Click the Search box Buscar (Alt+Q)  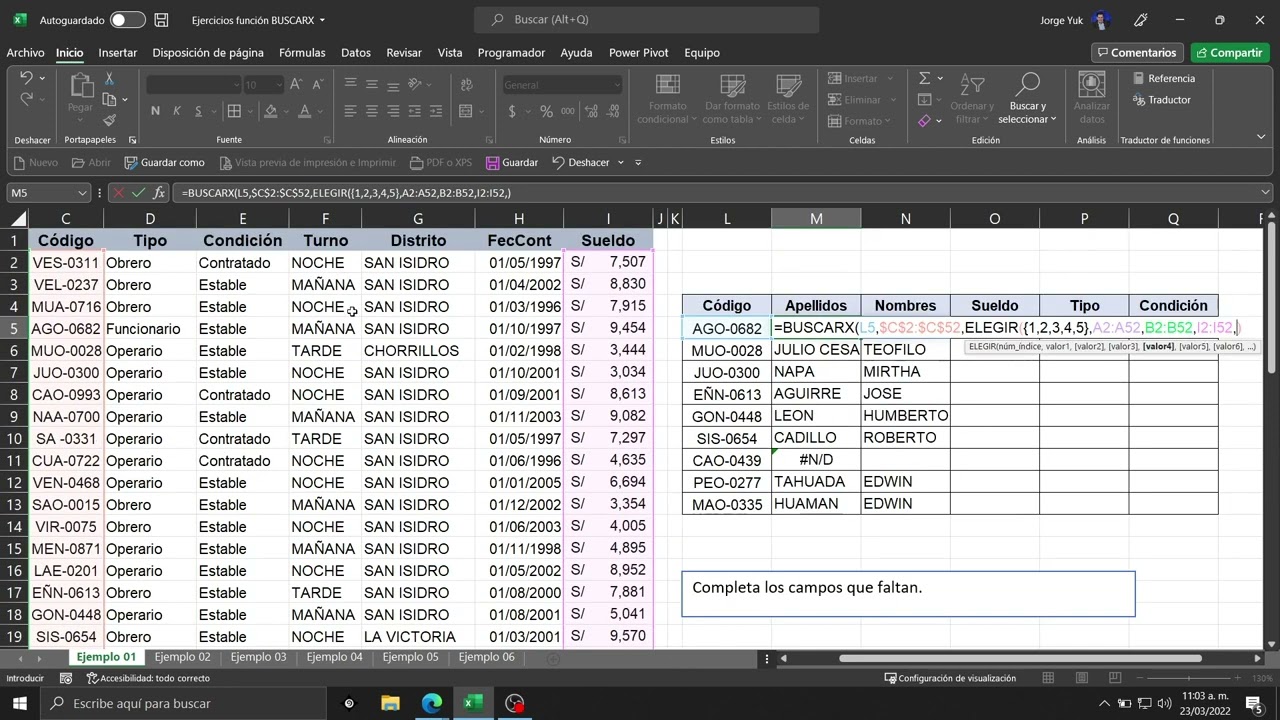[x=646, y=20]
